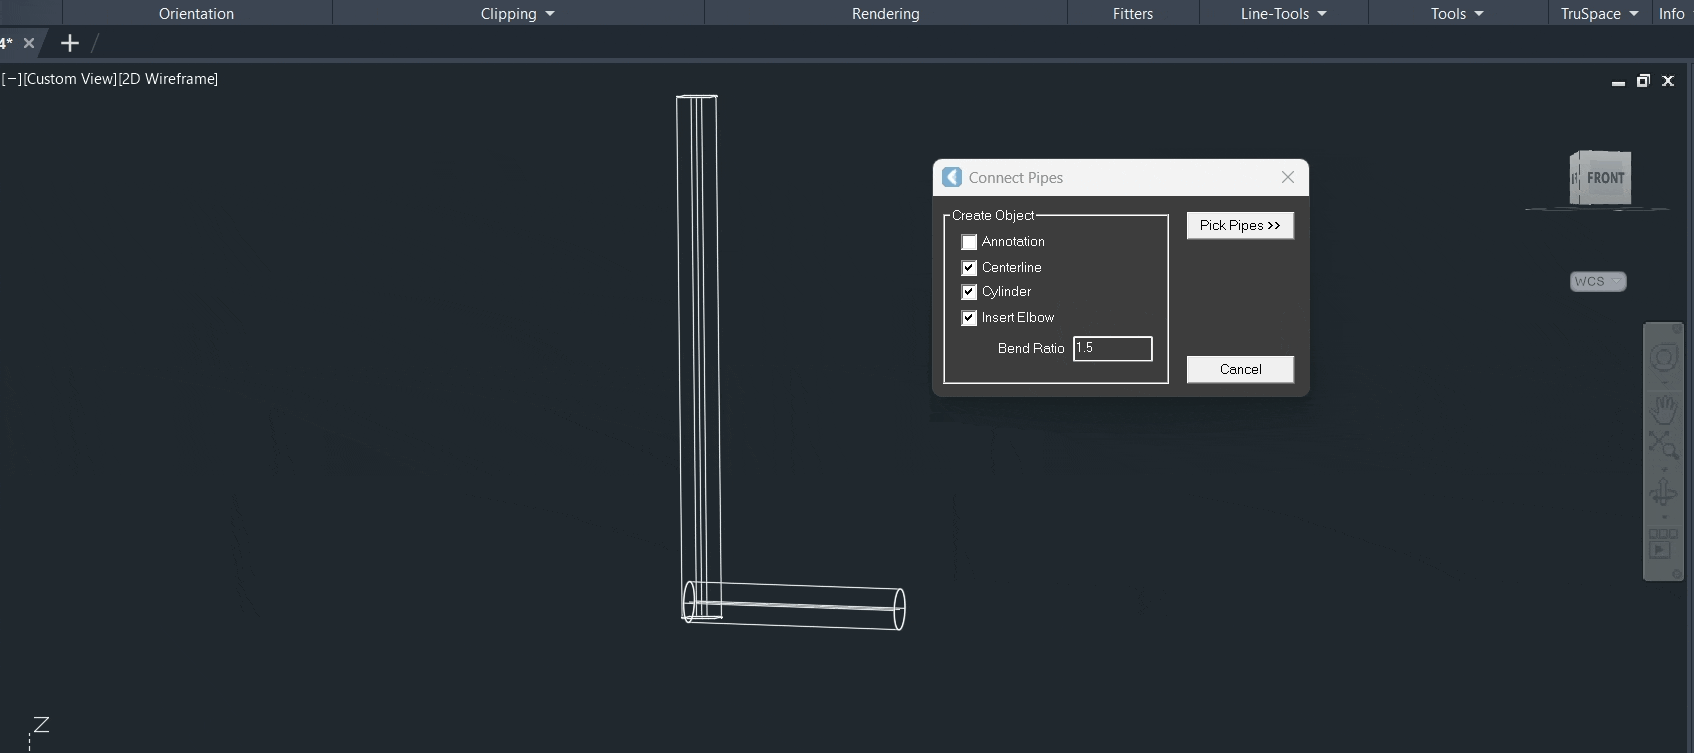Enable the Annotation checkbox

pos(969,242)
